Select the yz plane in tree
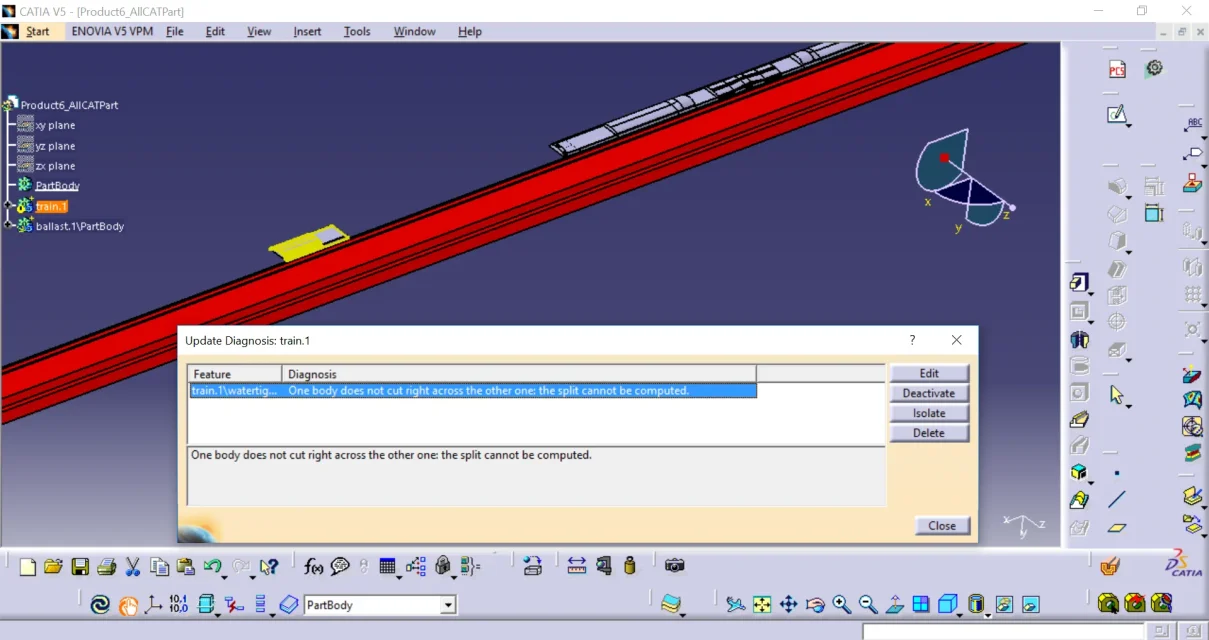 [55, 146]
